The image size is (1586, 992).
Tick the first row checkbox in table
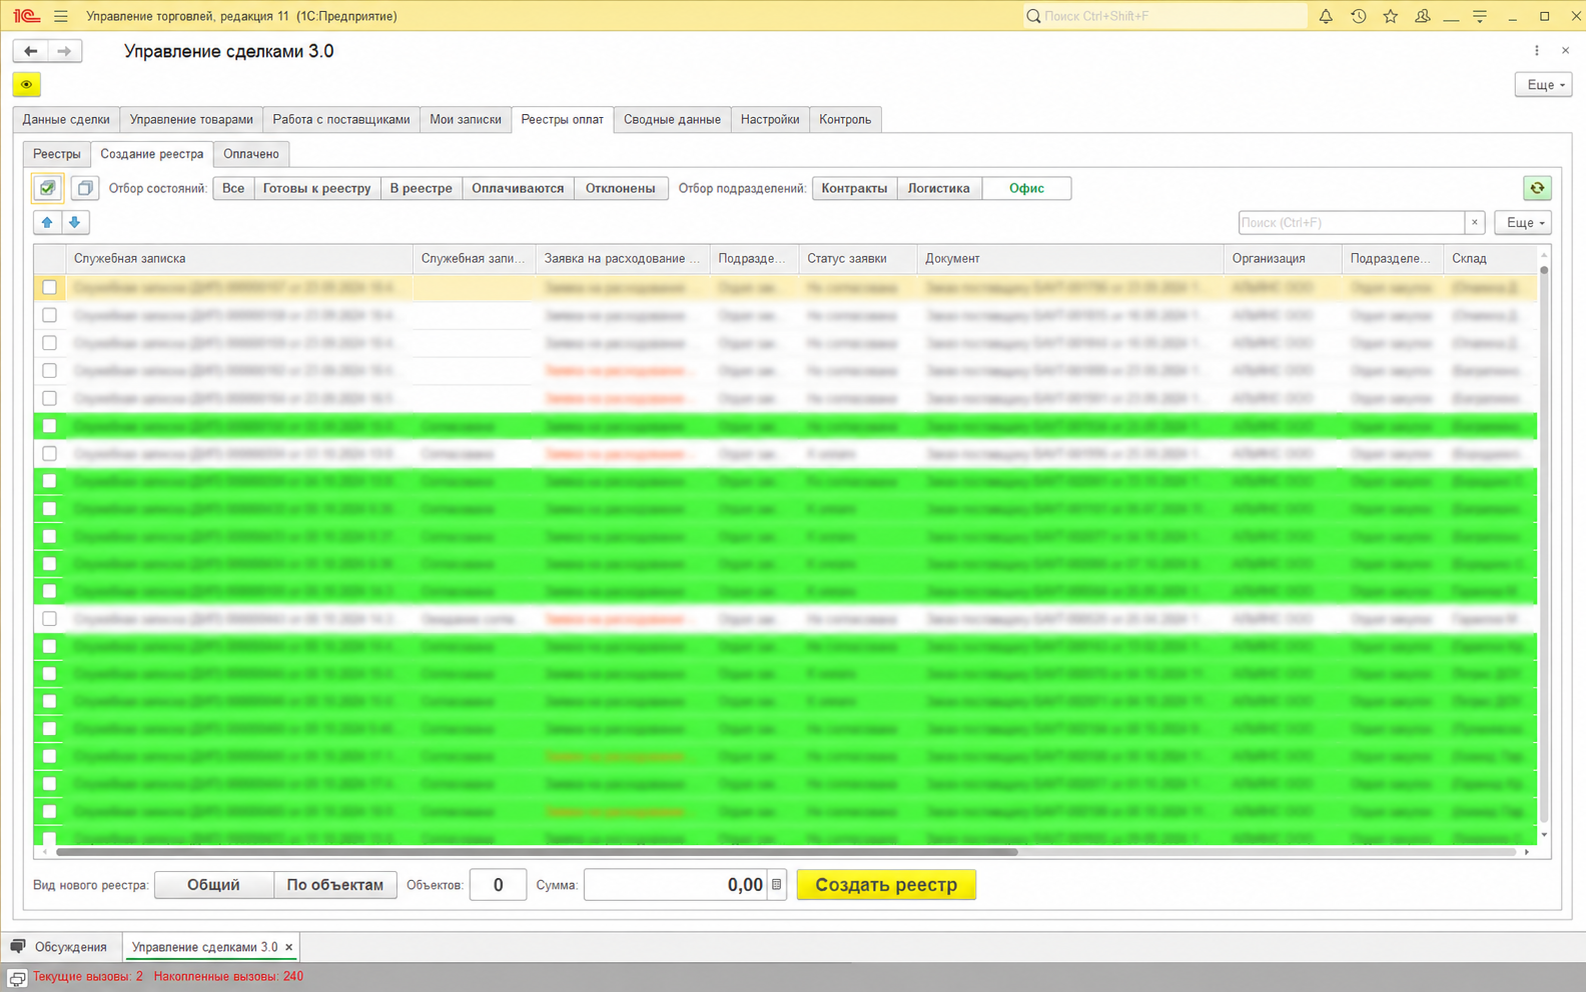(49, 287)
